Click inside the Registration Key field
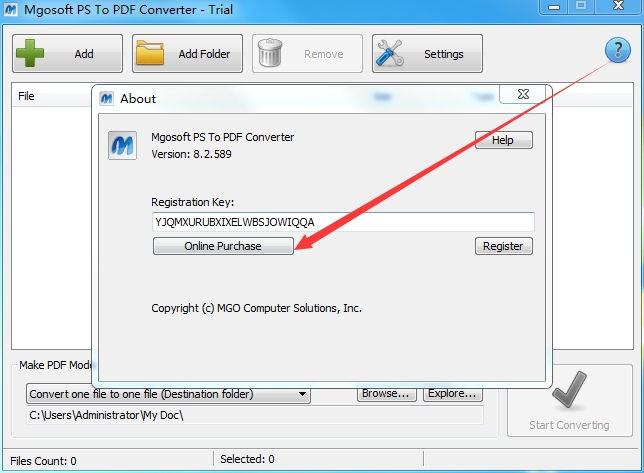644x473 pixels. point(343,222)
